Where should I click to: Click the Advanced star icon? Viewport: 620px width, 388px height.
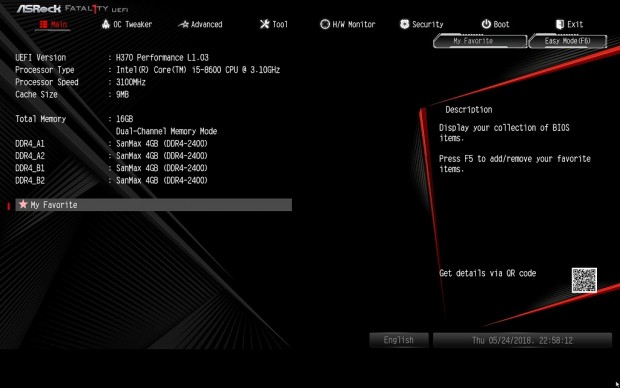(183, 25)
